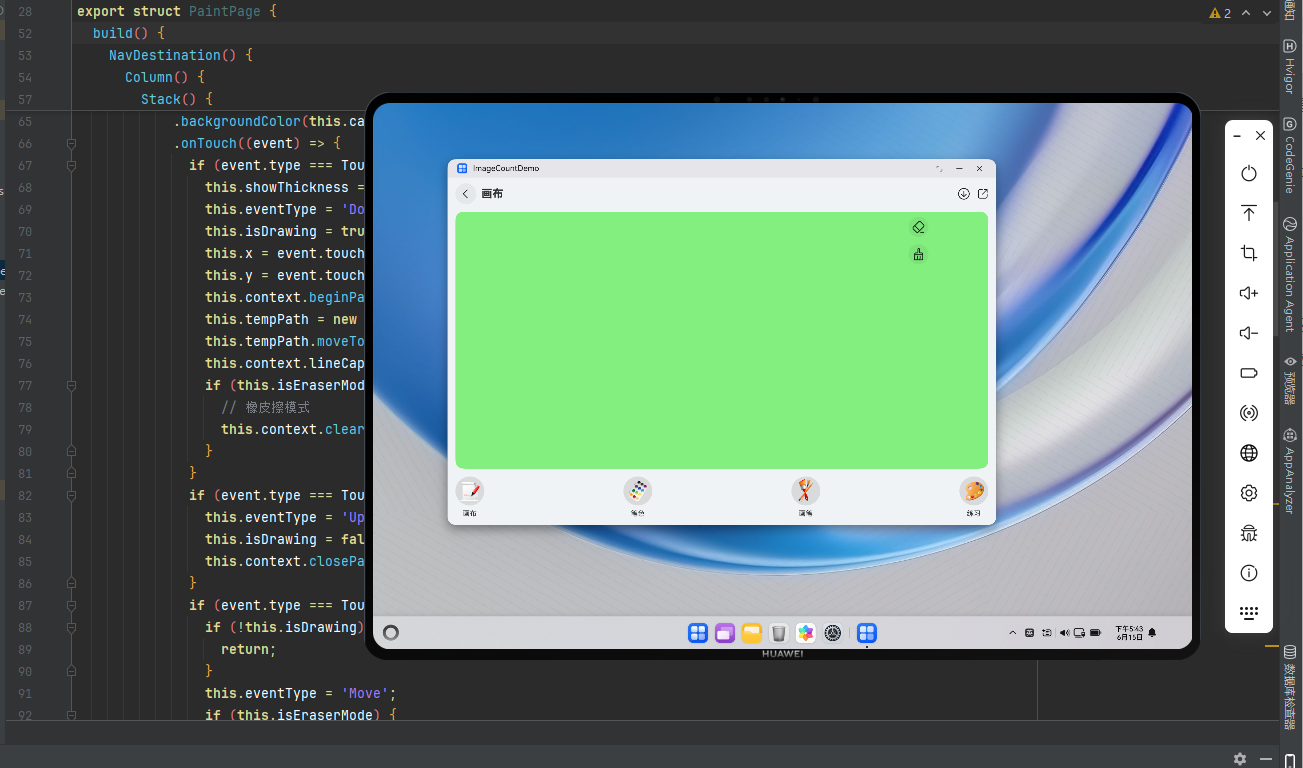Open the Hvigor side panel
The image size is (1303, 768).
click(1290, 68)
